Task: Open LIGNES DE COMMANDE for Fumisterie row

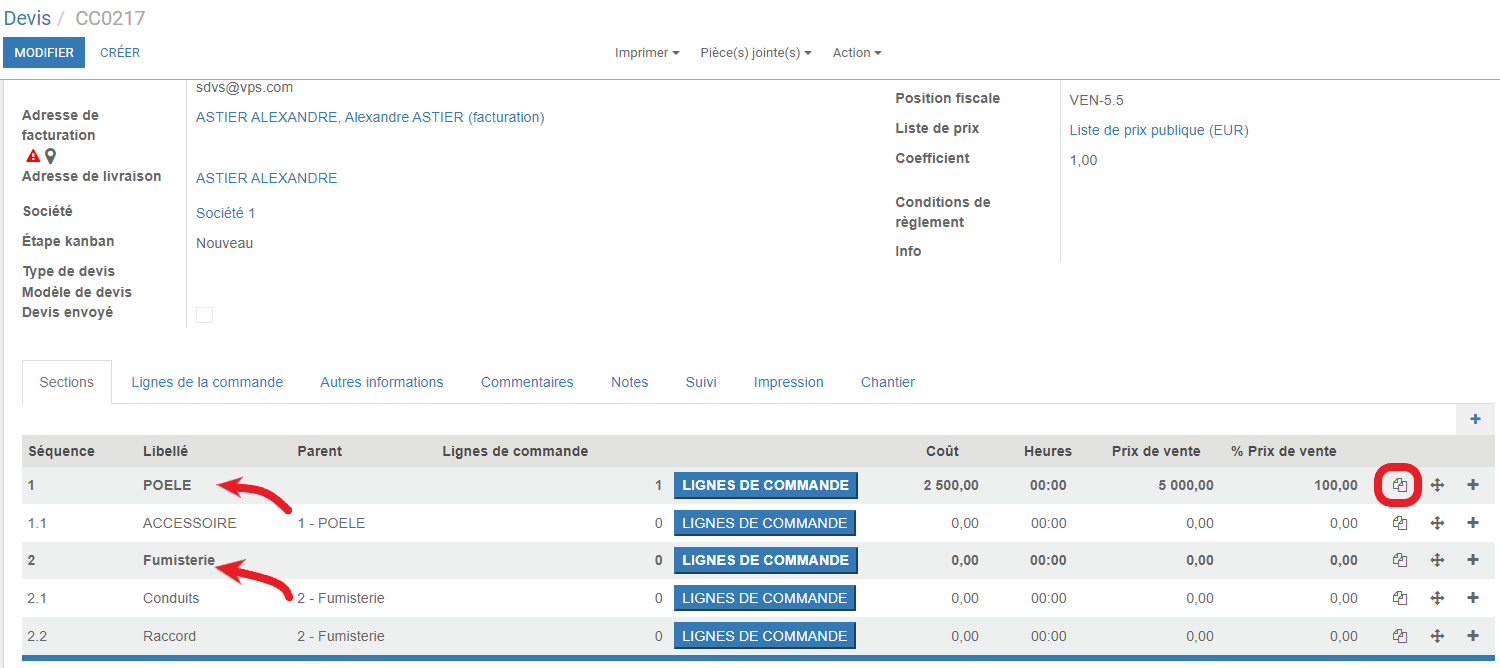Action: (x=765, y=561)
